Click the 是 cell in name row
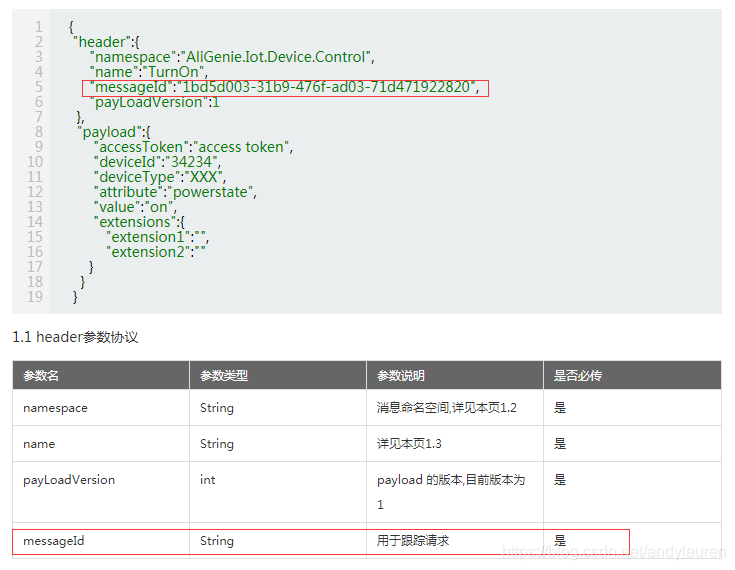735x570 pixels. click(632, 444)
